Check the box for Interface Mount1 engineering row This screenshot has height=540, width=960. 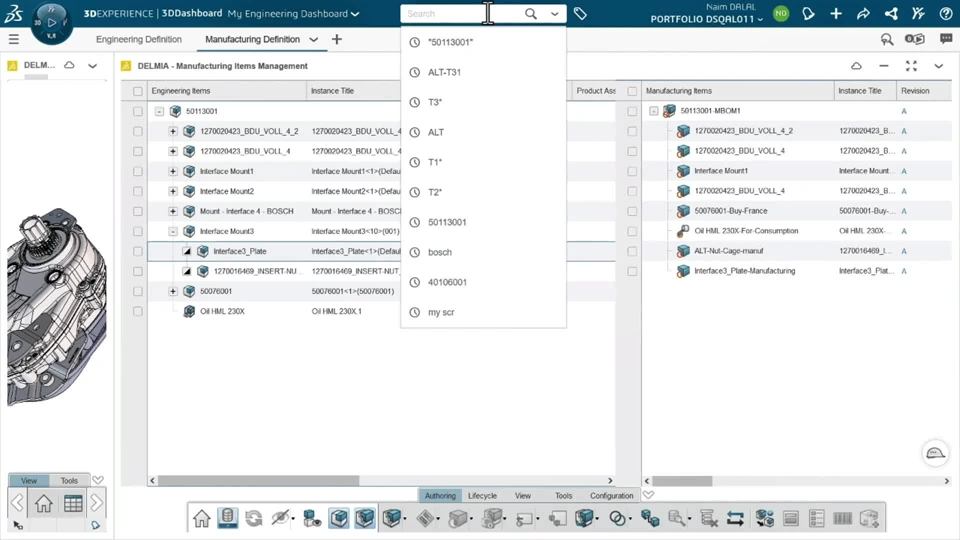click(x=138, y=171)
